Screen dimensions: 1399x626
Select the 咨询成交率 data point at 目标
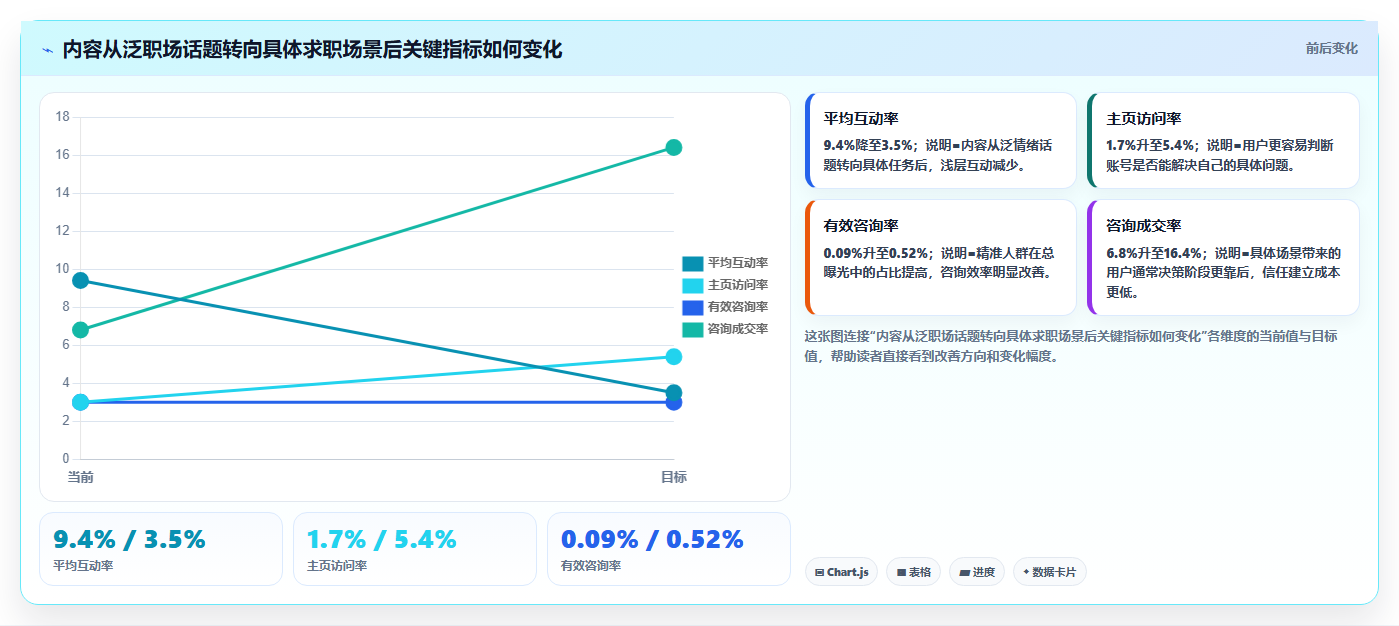pyautogui.click(x=674, y=148)
